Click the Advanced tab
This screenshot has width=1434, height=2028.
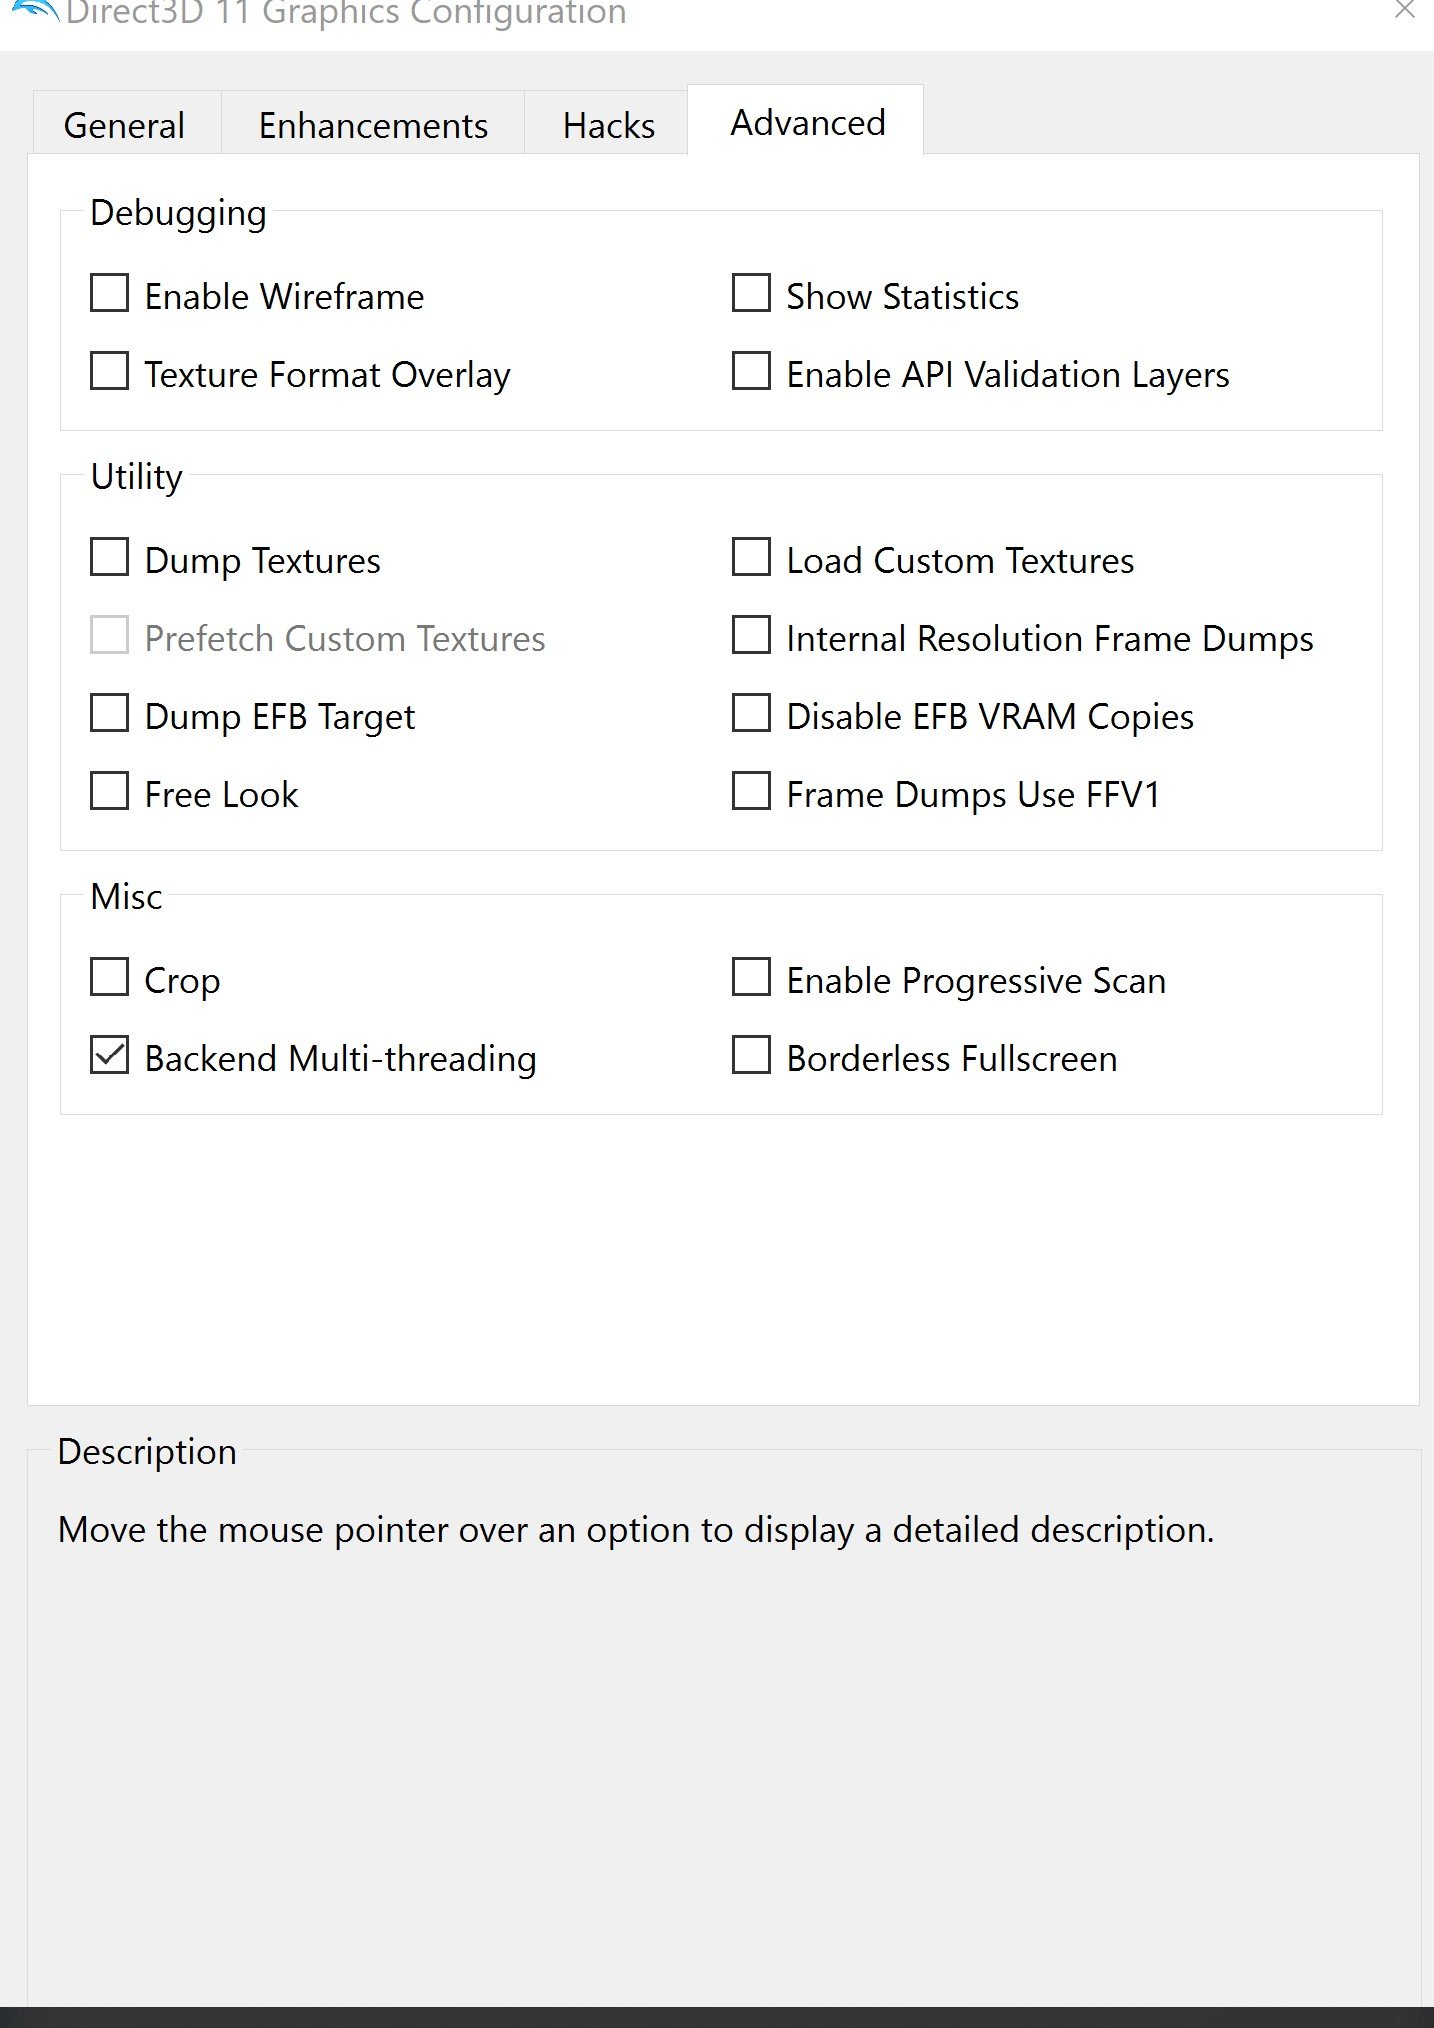[807, 122]
